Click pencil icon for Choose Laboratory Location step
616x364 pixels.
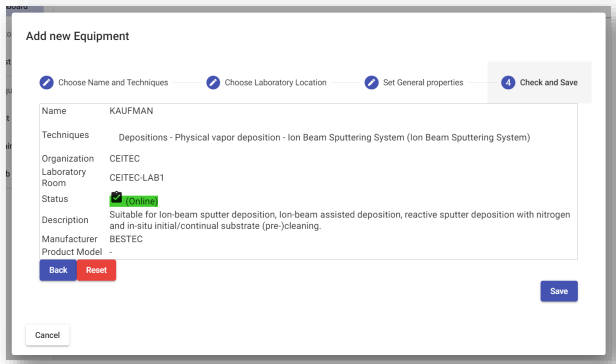pos(213,82)
